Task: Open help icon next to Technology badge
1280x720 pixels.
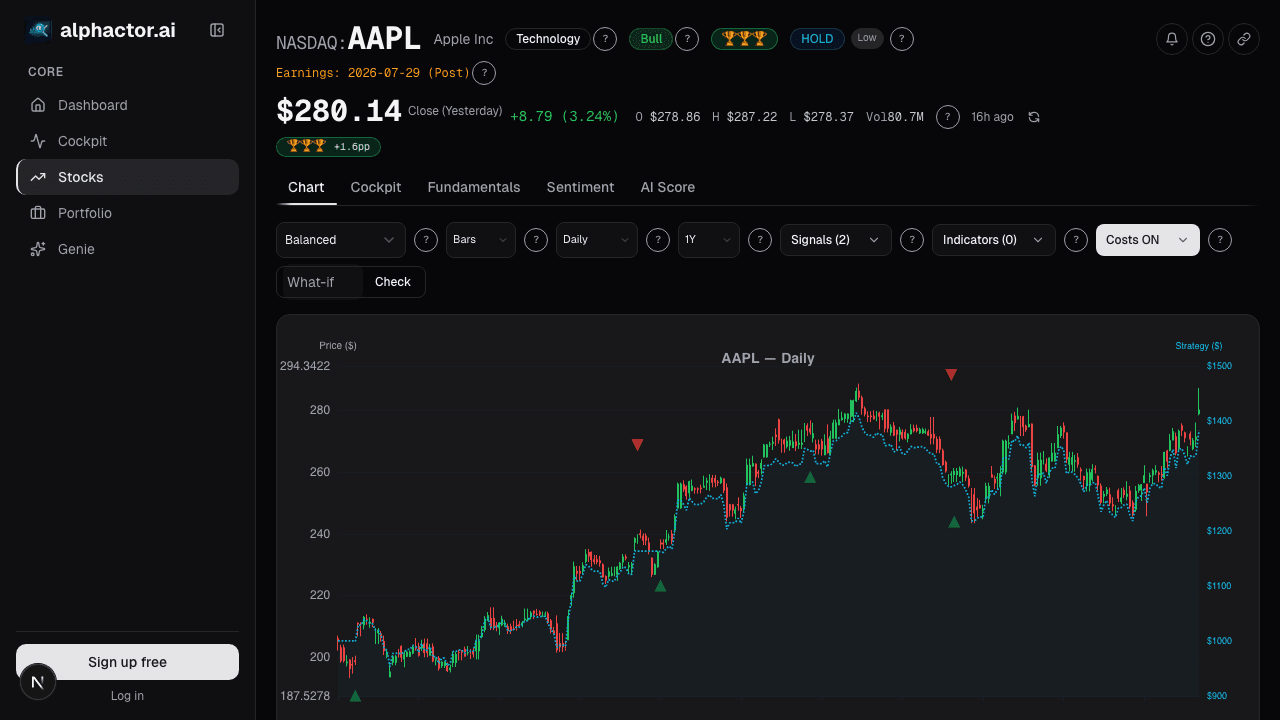Action: [x=605, y=39]
